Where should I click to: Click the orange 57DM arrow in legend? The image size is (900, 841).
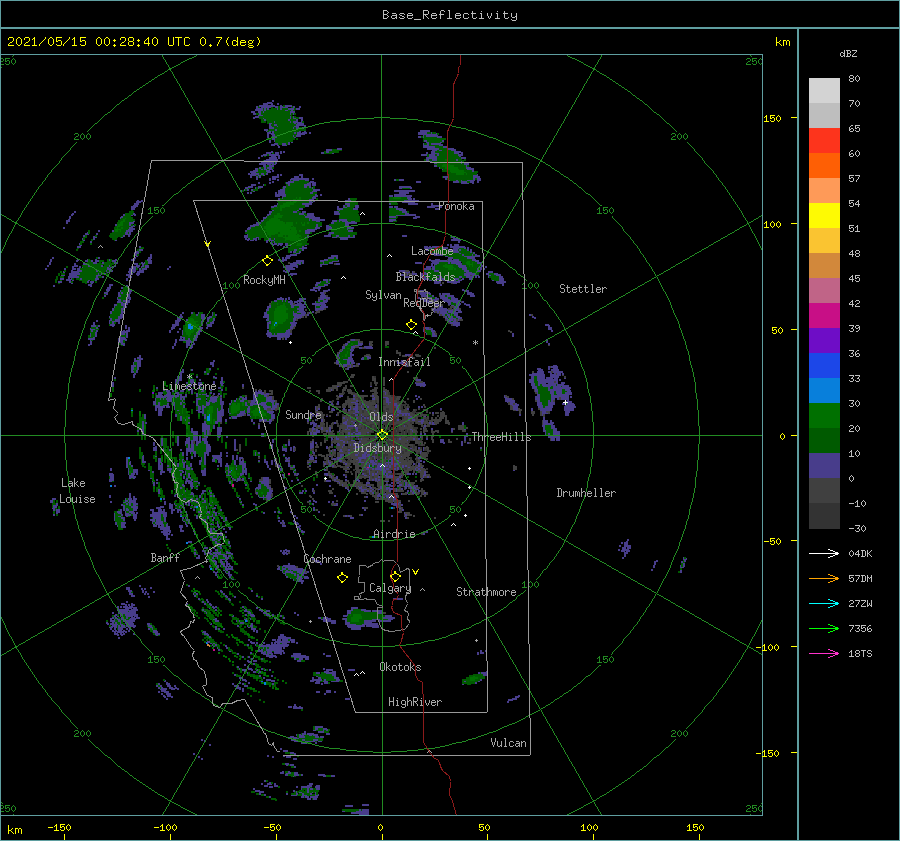[x=824, y=579]
